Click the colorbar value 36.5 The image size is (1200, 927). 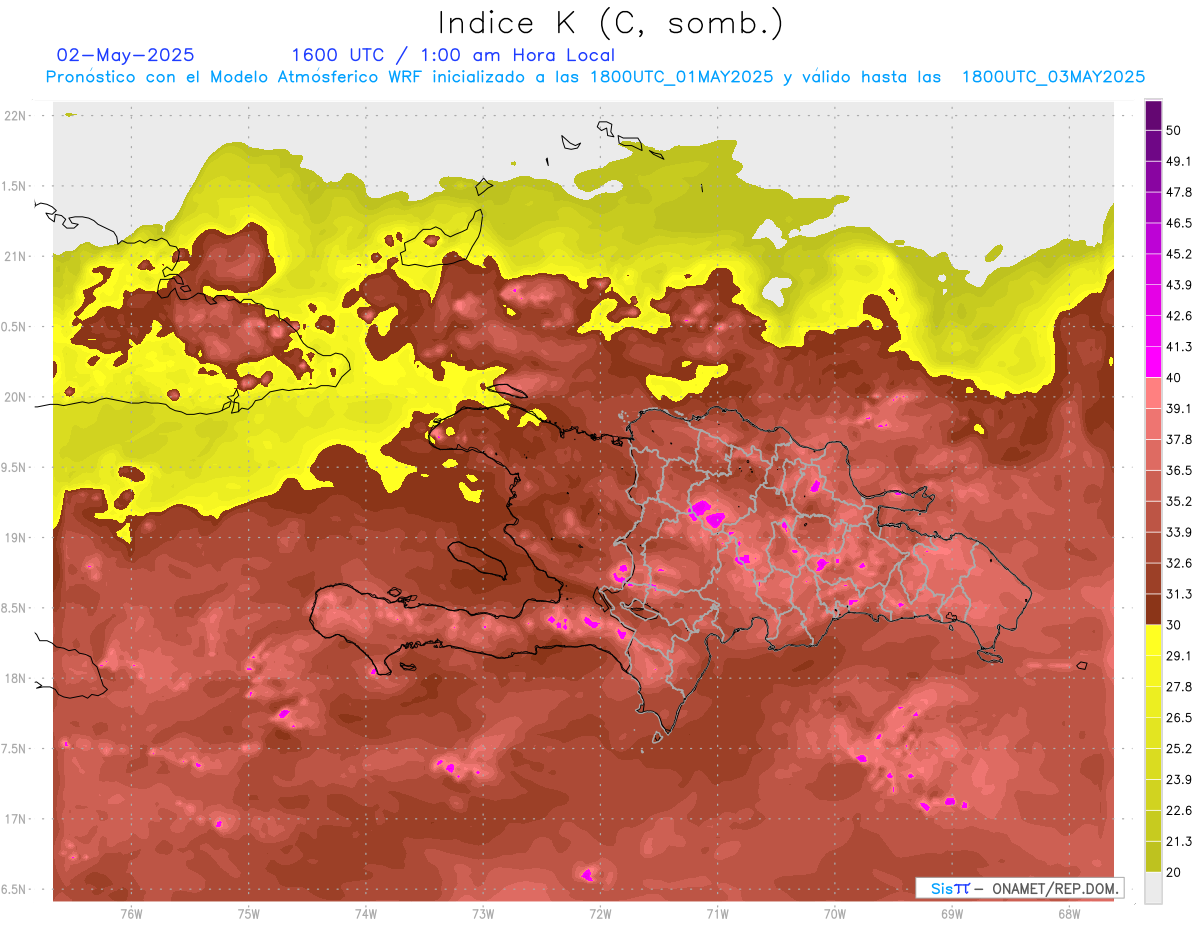point(1179,470)
